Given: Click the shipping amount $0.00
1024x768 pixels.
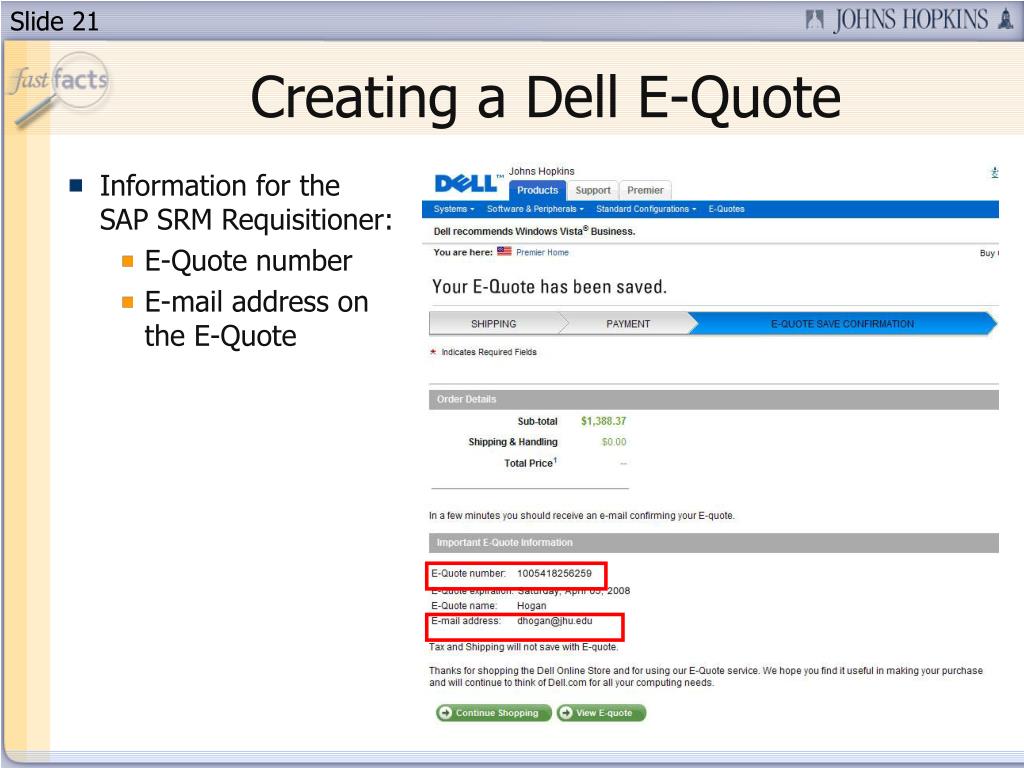Looking at the screenshot, I should coord(614,442).
